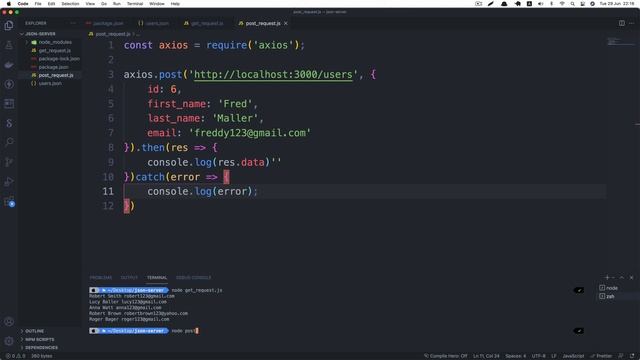
Task: Open the lightning bolt extension view
Action: click(9, 84)
